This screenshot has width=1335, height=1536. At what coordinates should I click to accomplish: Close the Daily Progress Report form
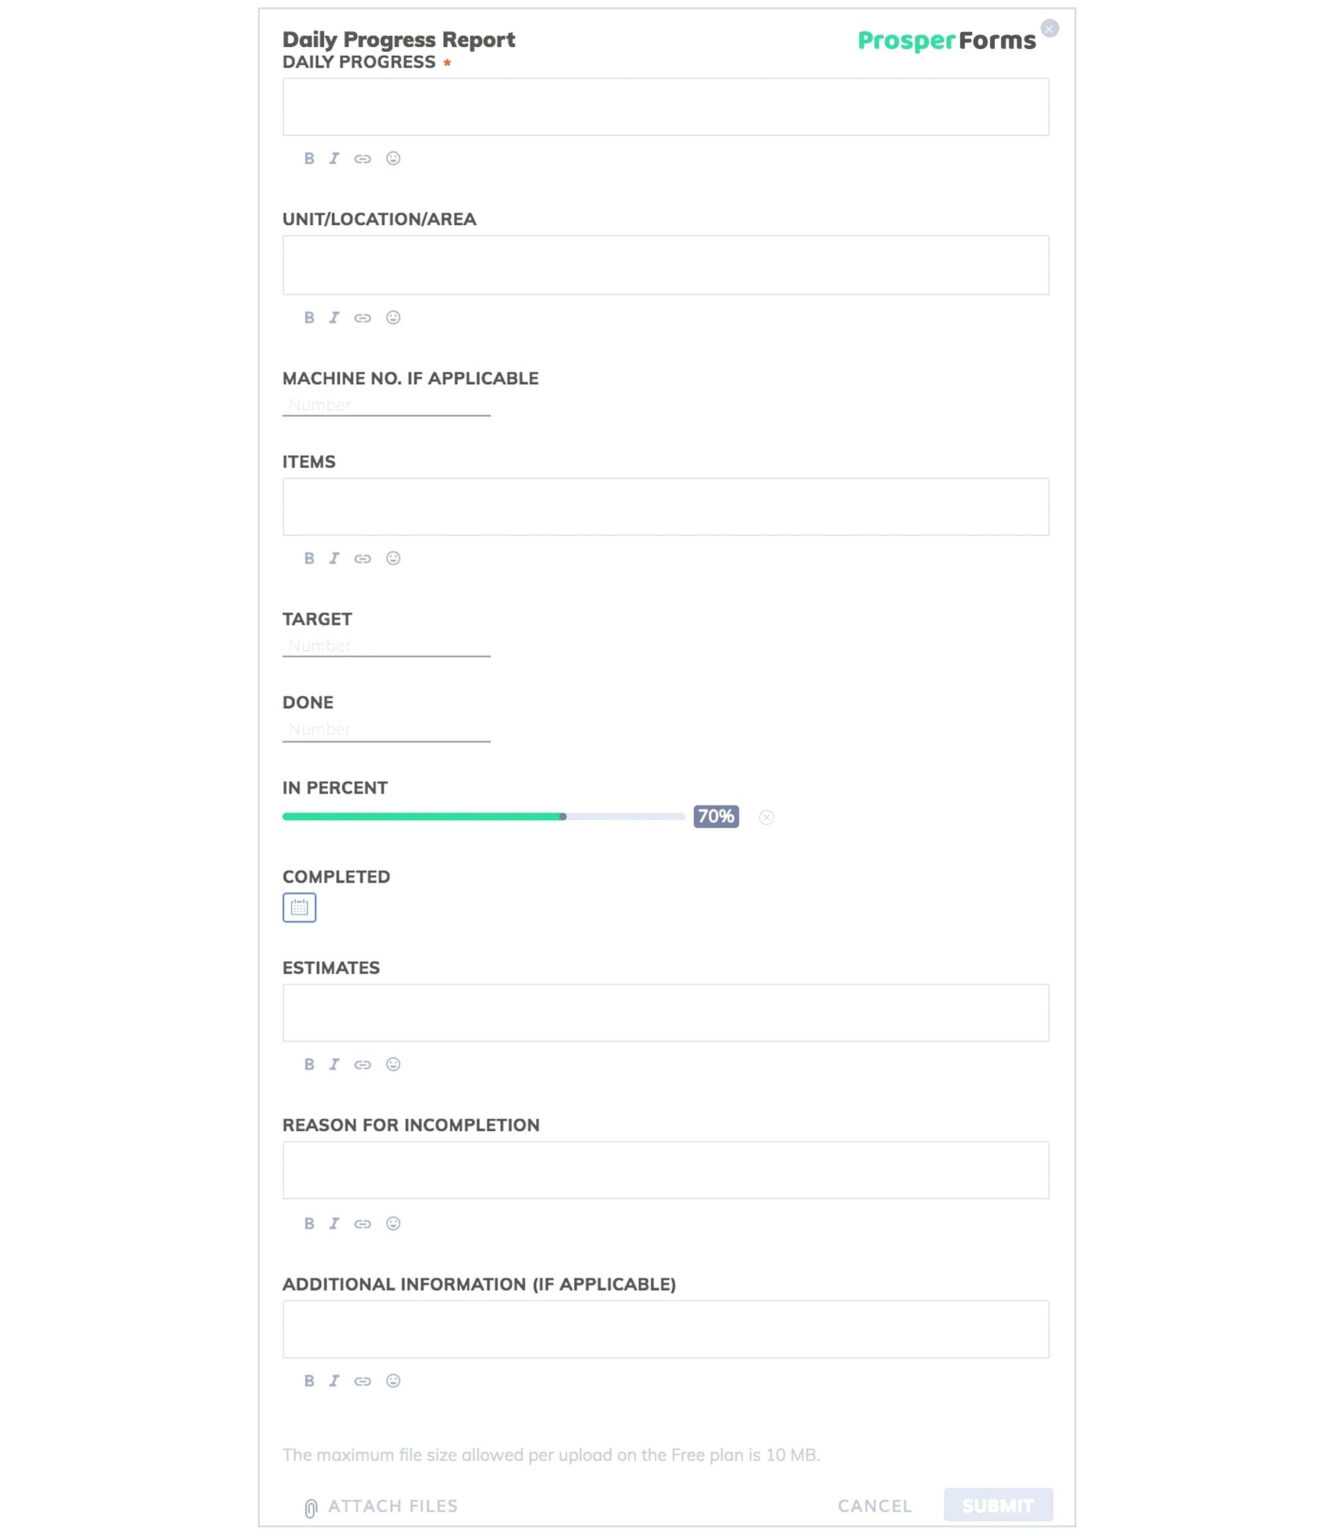[x=1049, y=28]
